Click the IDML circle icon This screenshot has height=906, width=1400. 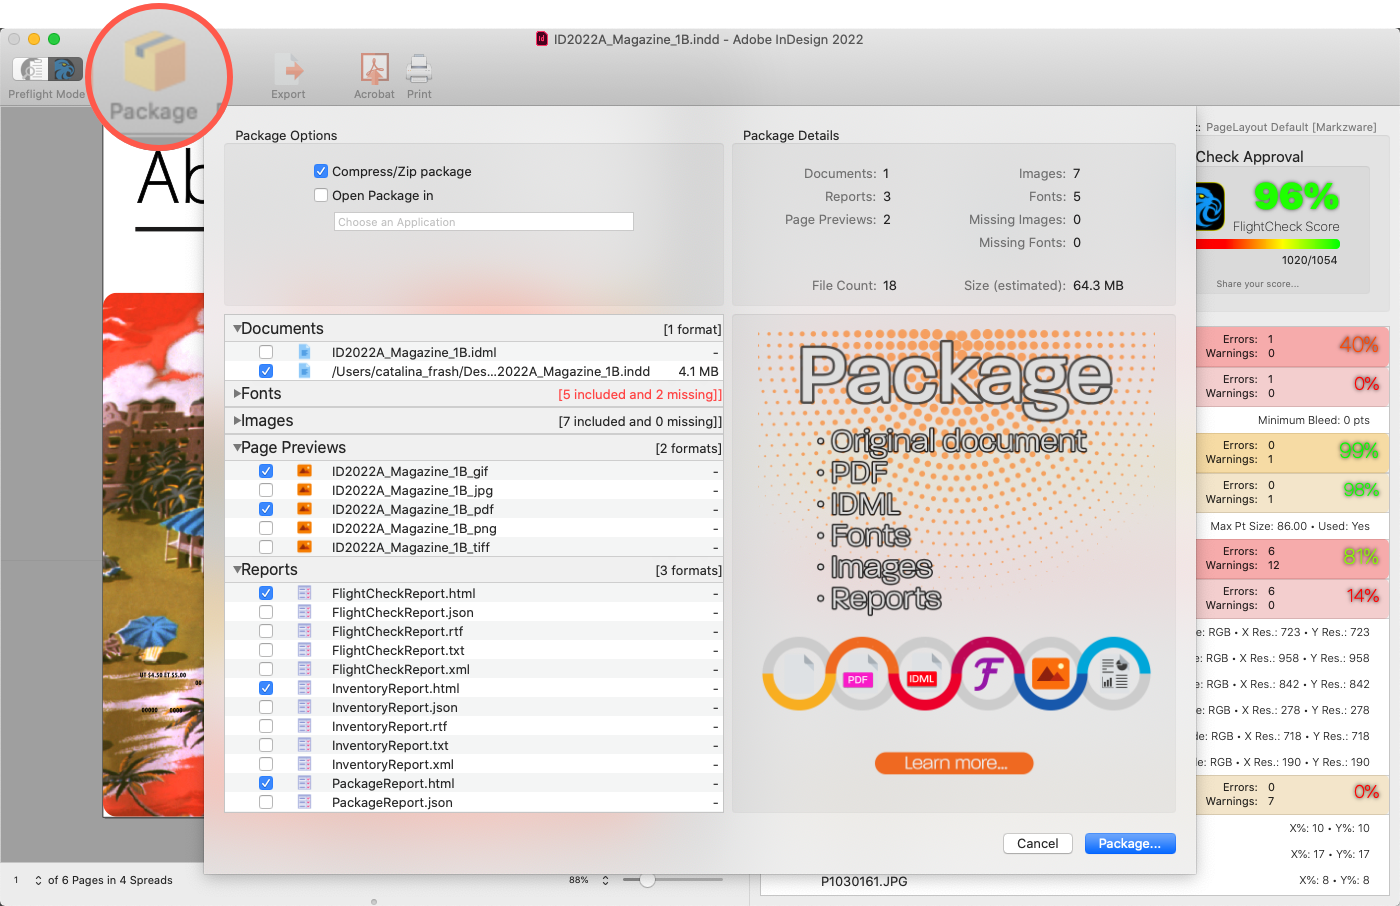click(922, 674)
